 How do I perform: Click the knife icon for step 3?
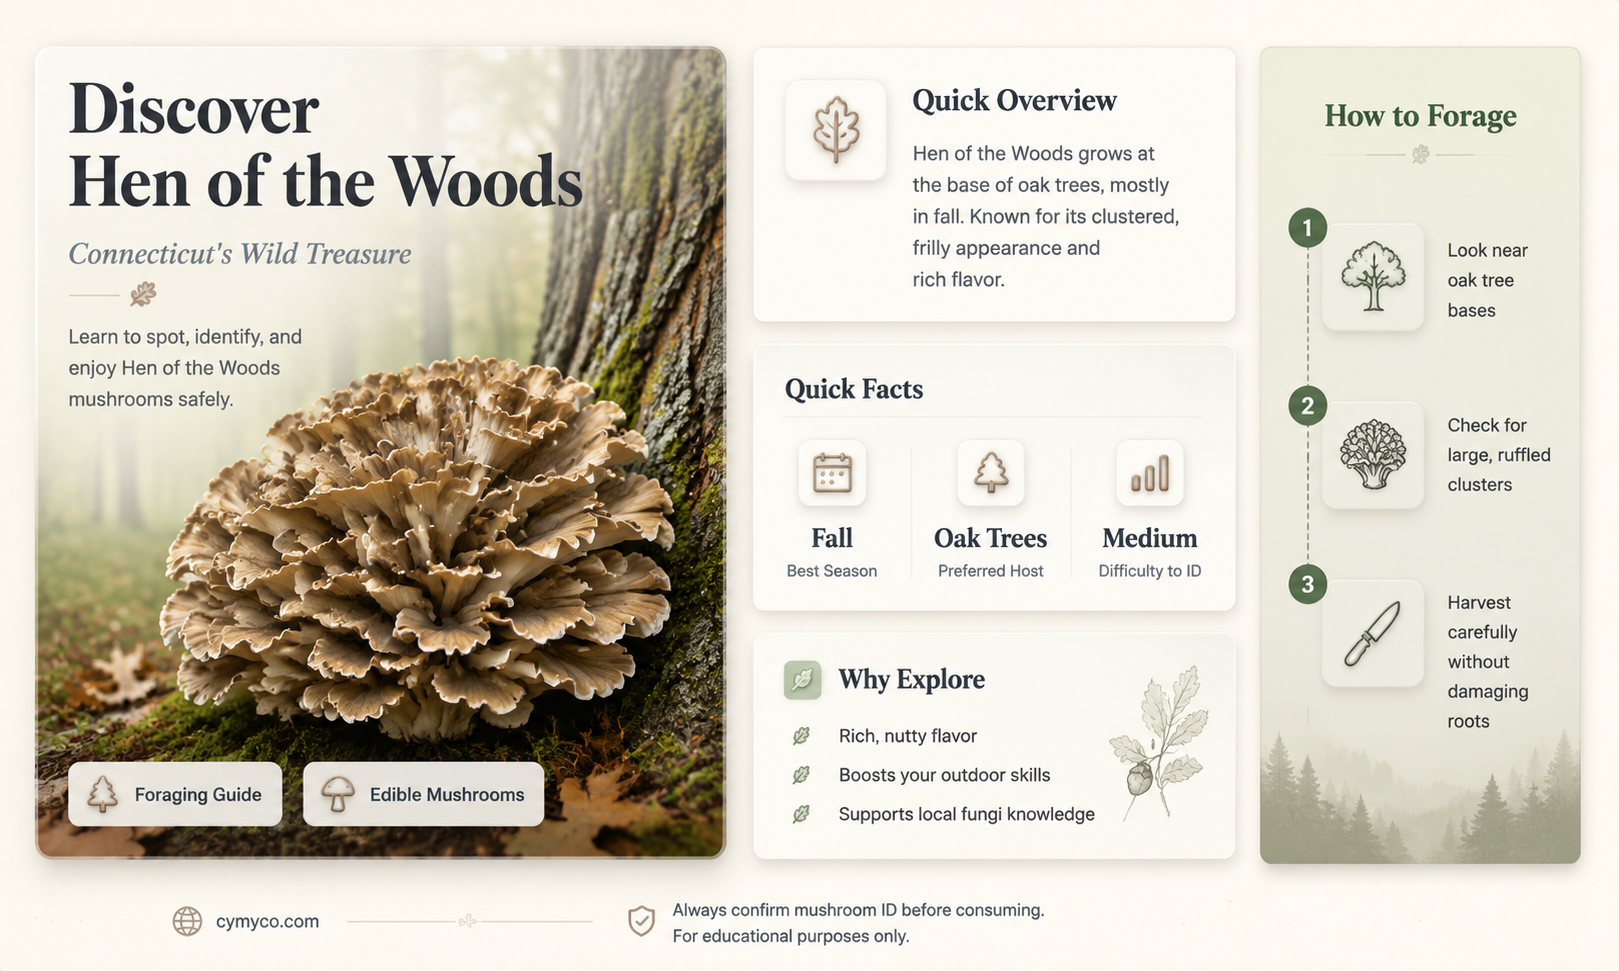click(x=1373, y=633)
